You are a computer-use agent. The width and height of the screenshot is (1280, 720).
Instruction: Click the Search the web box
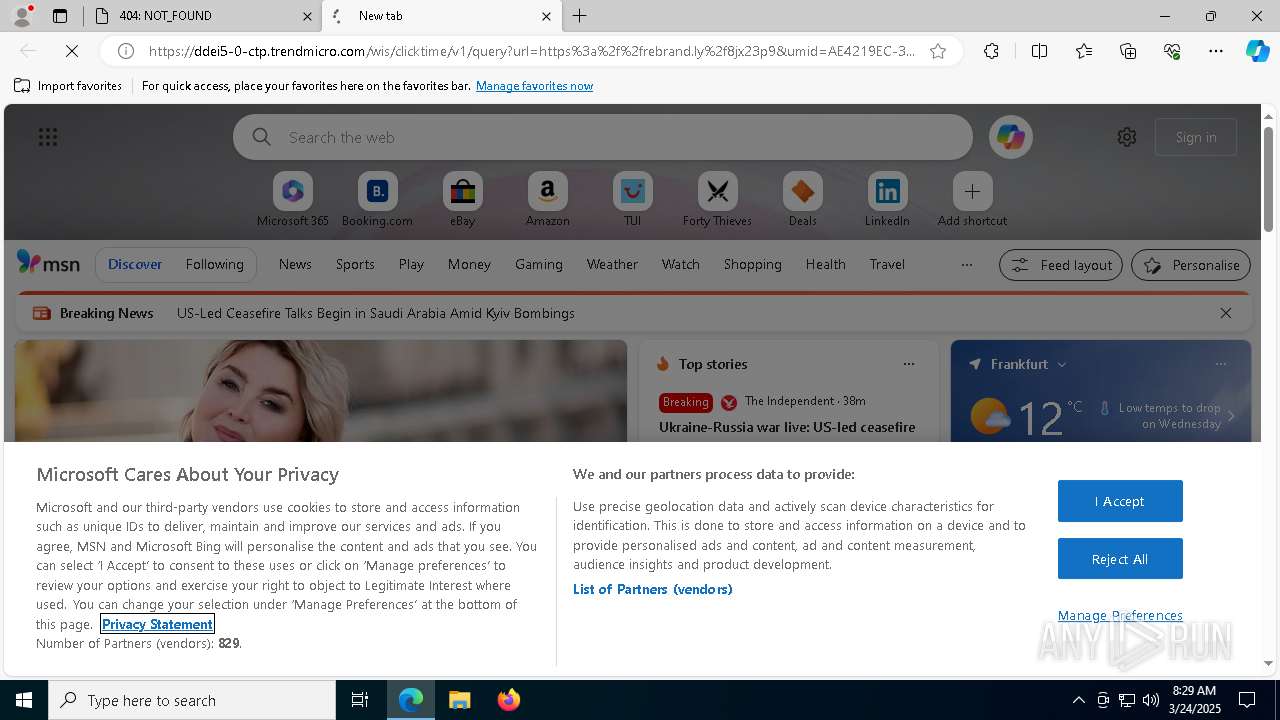(x=603, y=137)
